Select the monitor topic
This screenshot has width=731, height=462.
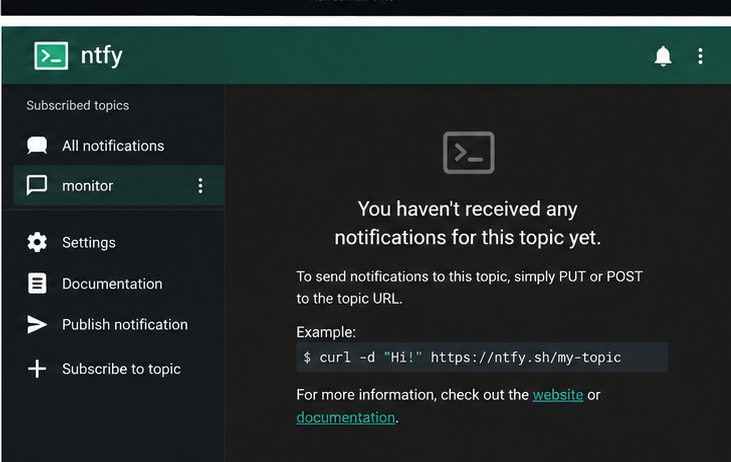click(118, 186)
